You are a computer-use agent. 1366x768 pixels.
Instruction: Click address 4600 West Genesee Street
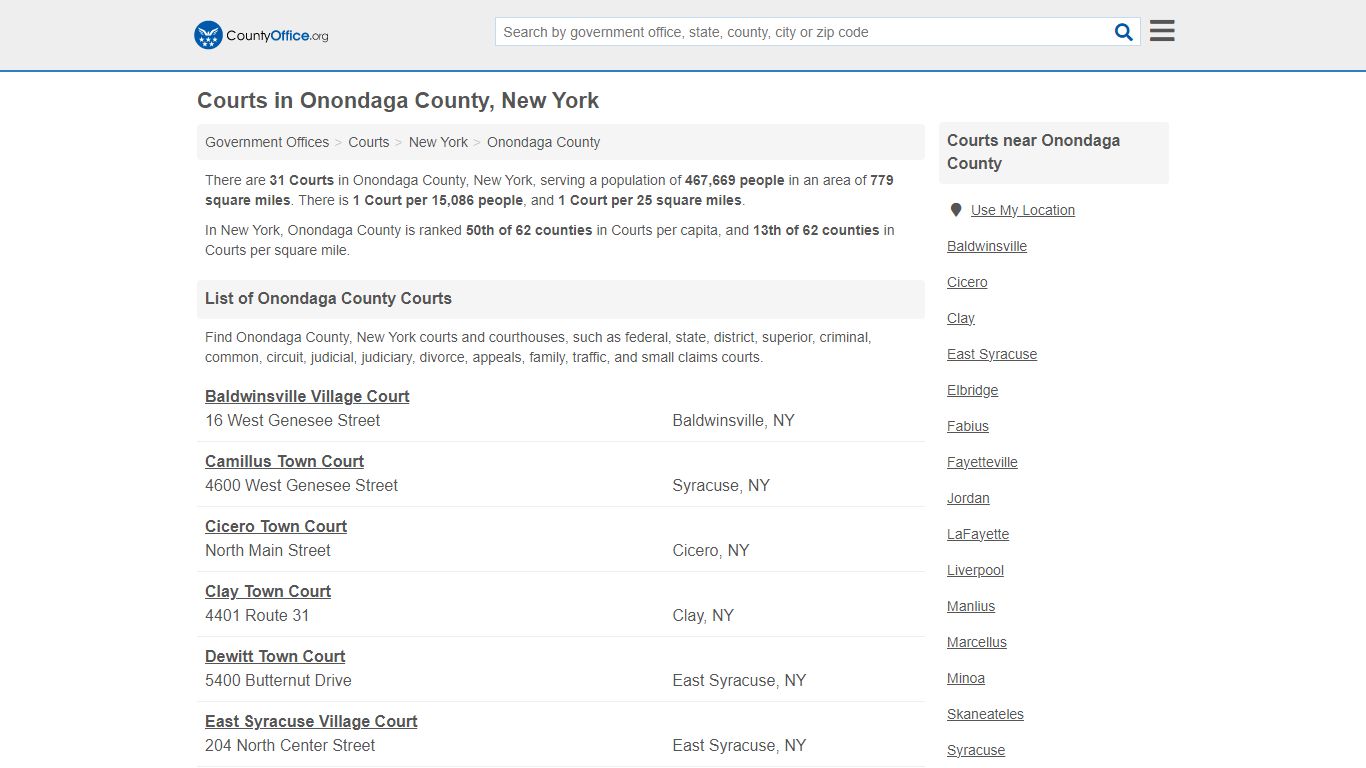[x=301, y=485]
